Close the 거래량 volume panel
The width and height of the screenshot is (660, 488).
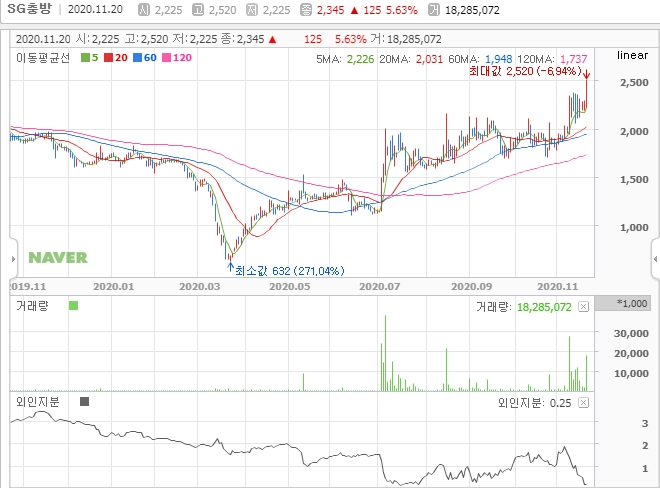coord(583,307)
